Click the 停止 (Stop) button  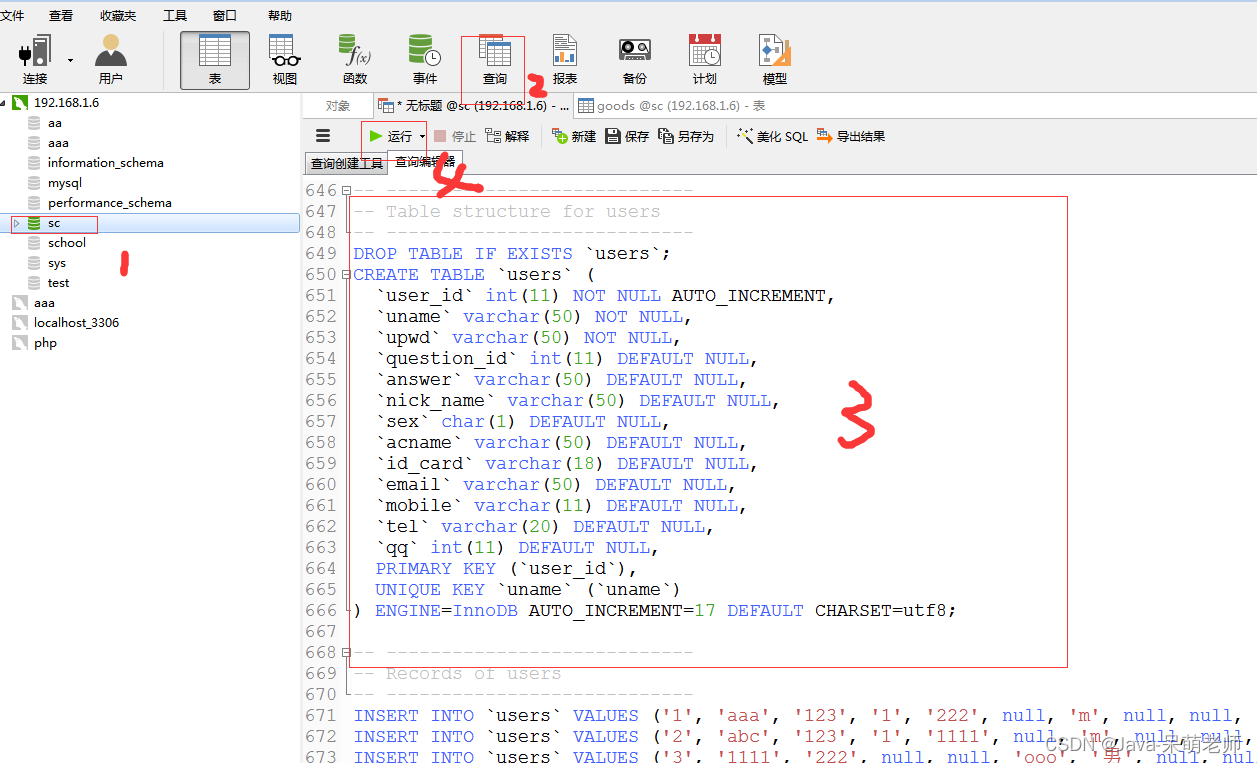point(455,136)
